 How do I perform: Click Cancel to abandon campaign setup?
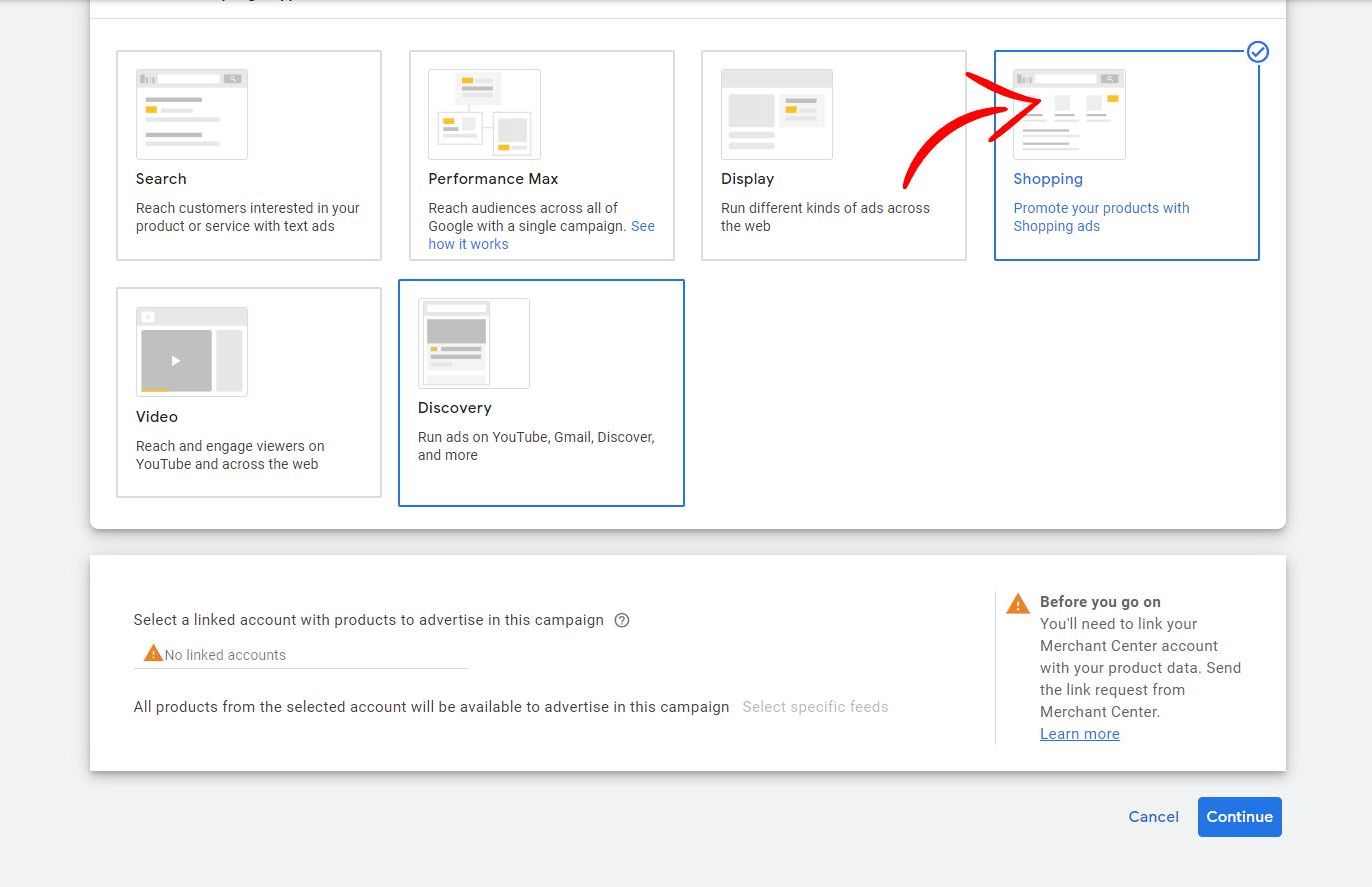coord(1153,817)
